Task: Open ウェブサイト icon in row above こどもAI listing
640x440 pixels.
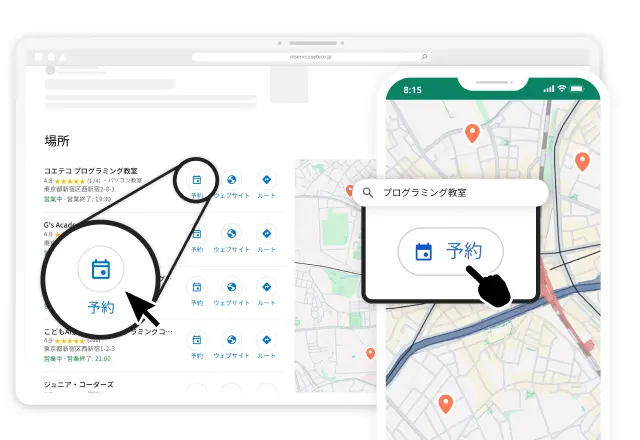Action: click(231, 287)
